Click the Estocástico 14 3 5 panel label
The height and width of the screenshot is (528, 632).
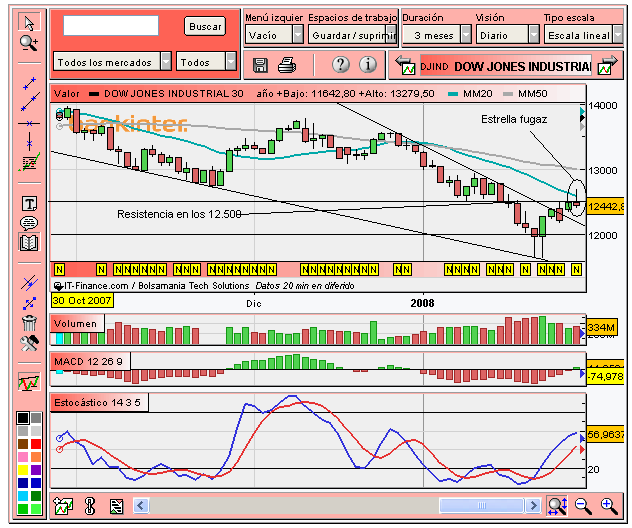[x=98, y=402]
